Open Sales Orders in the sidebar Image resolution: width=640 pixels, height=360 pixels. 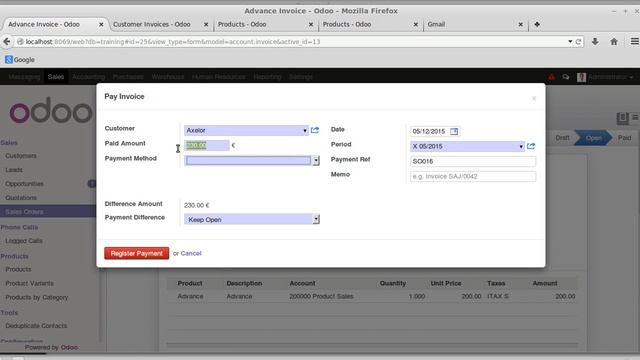tap(24, 211)
